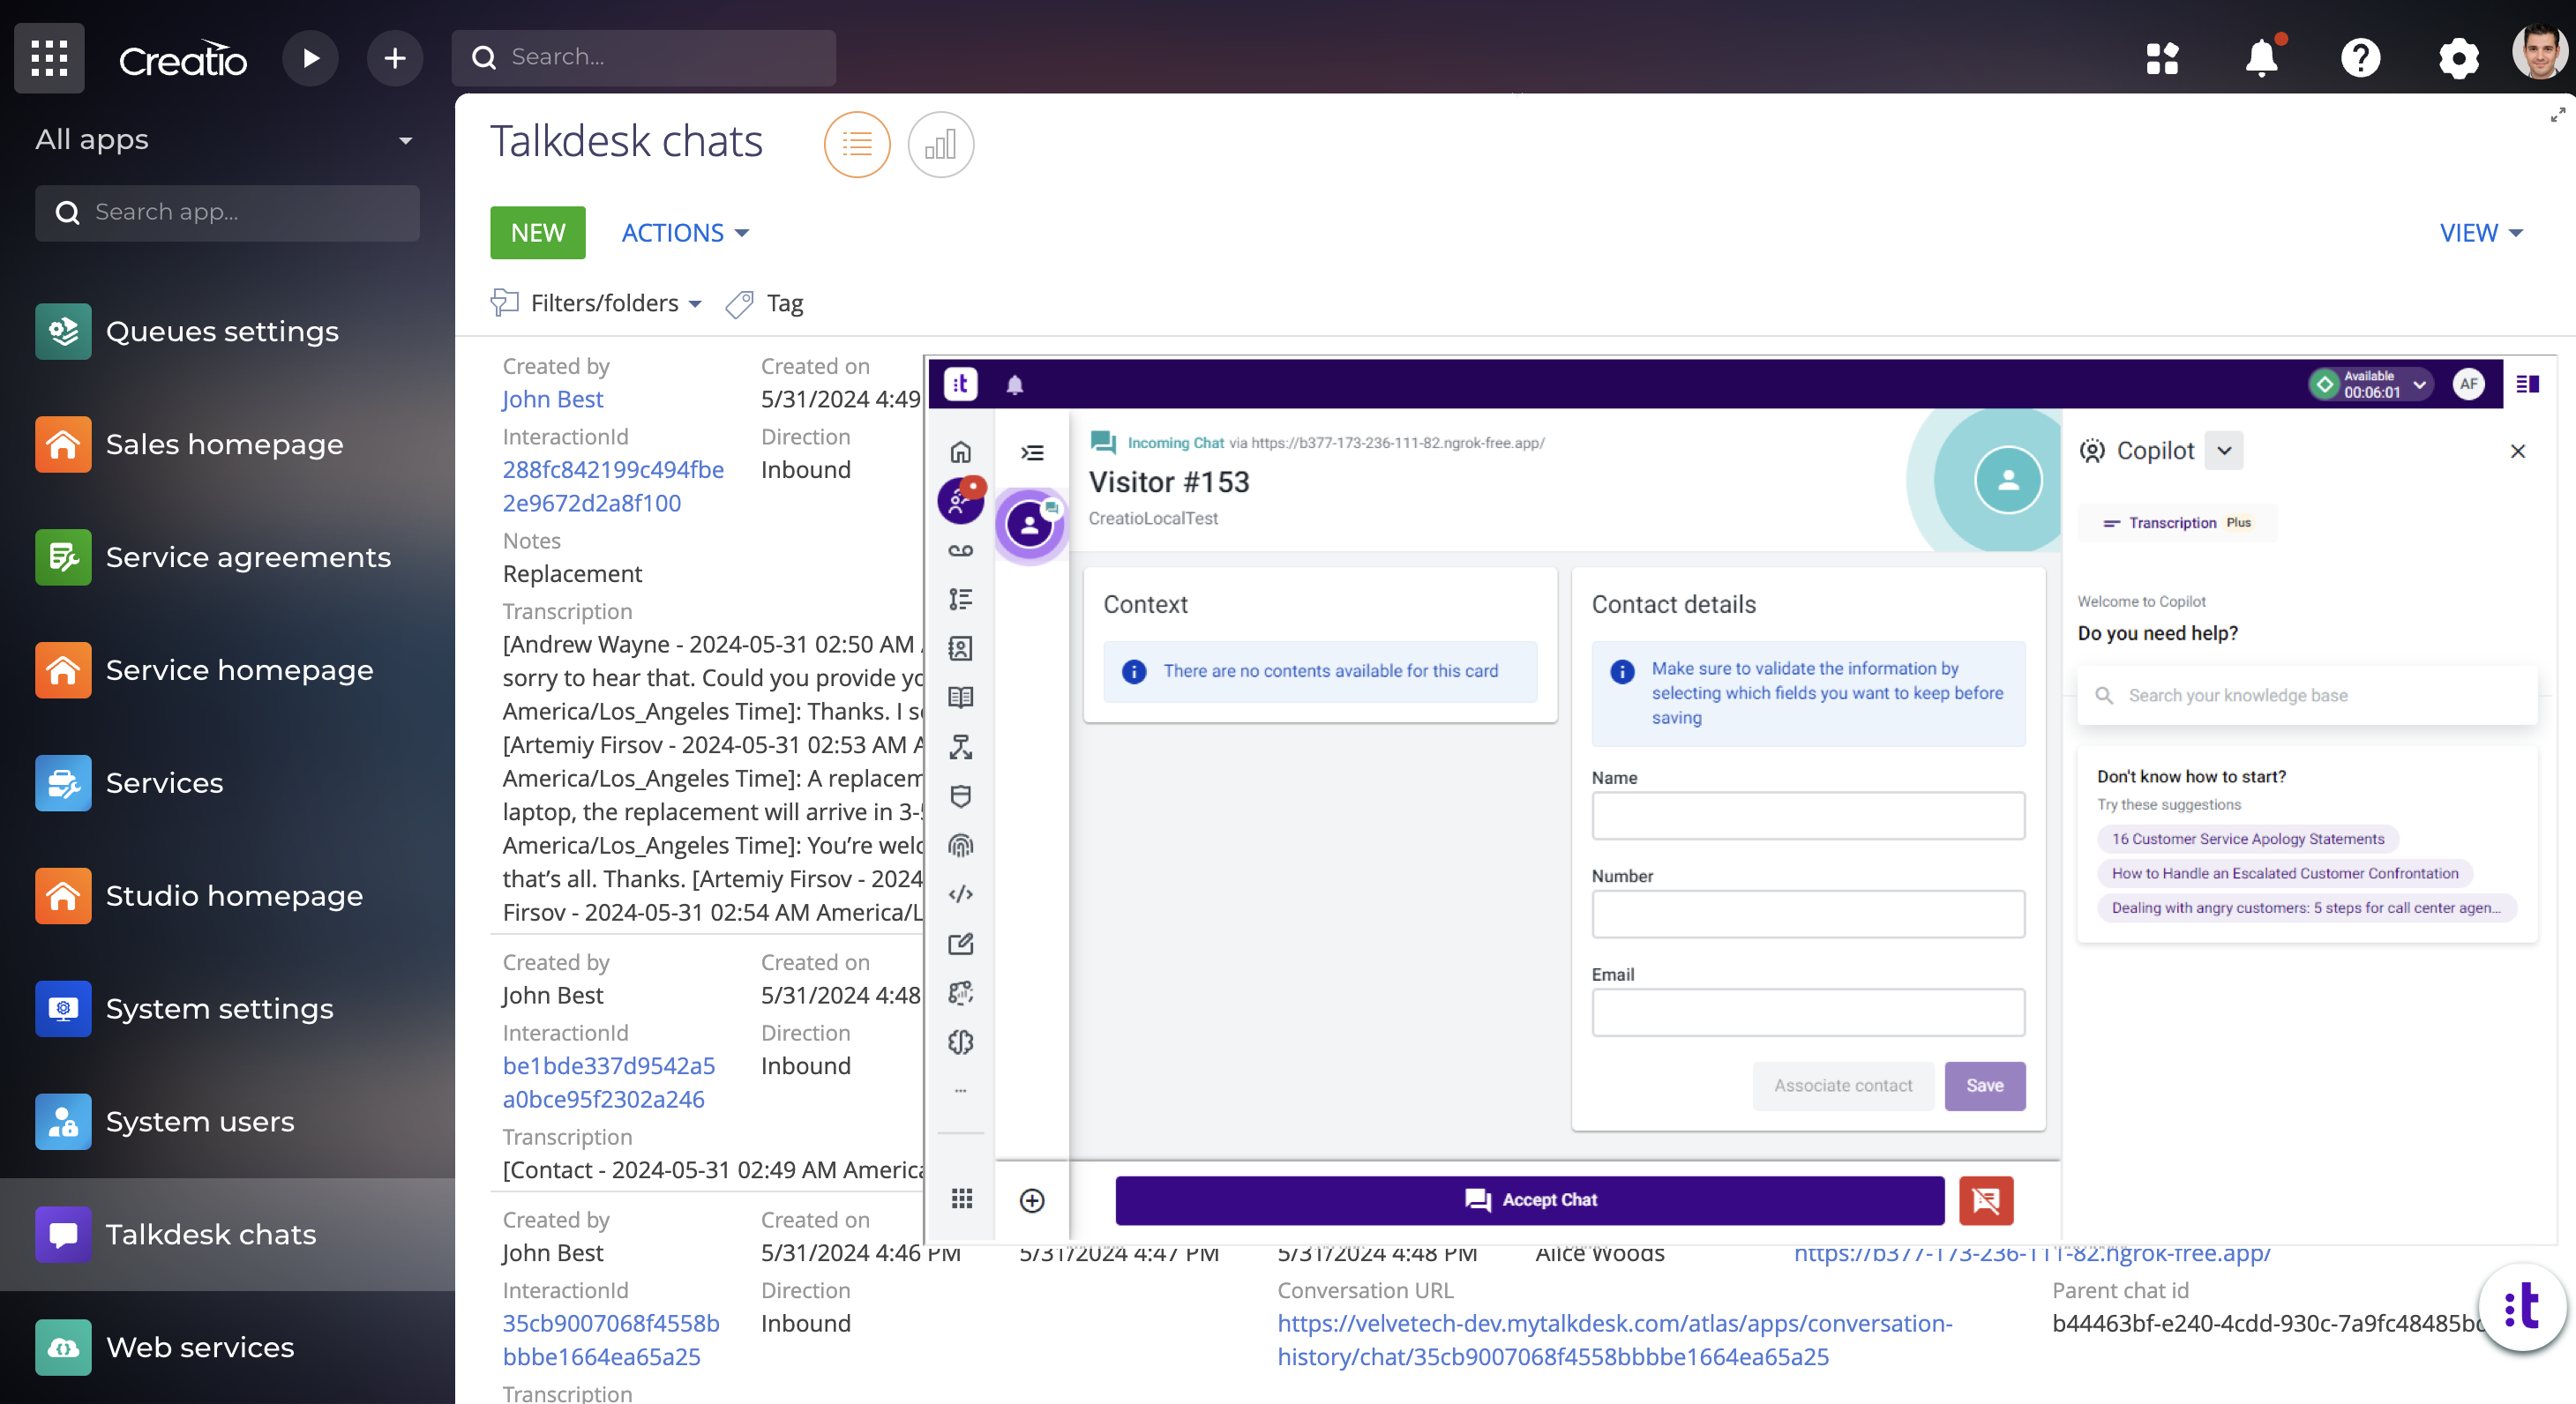Click the Transcription Plus tab

[x=2177, y=523]
